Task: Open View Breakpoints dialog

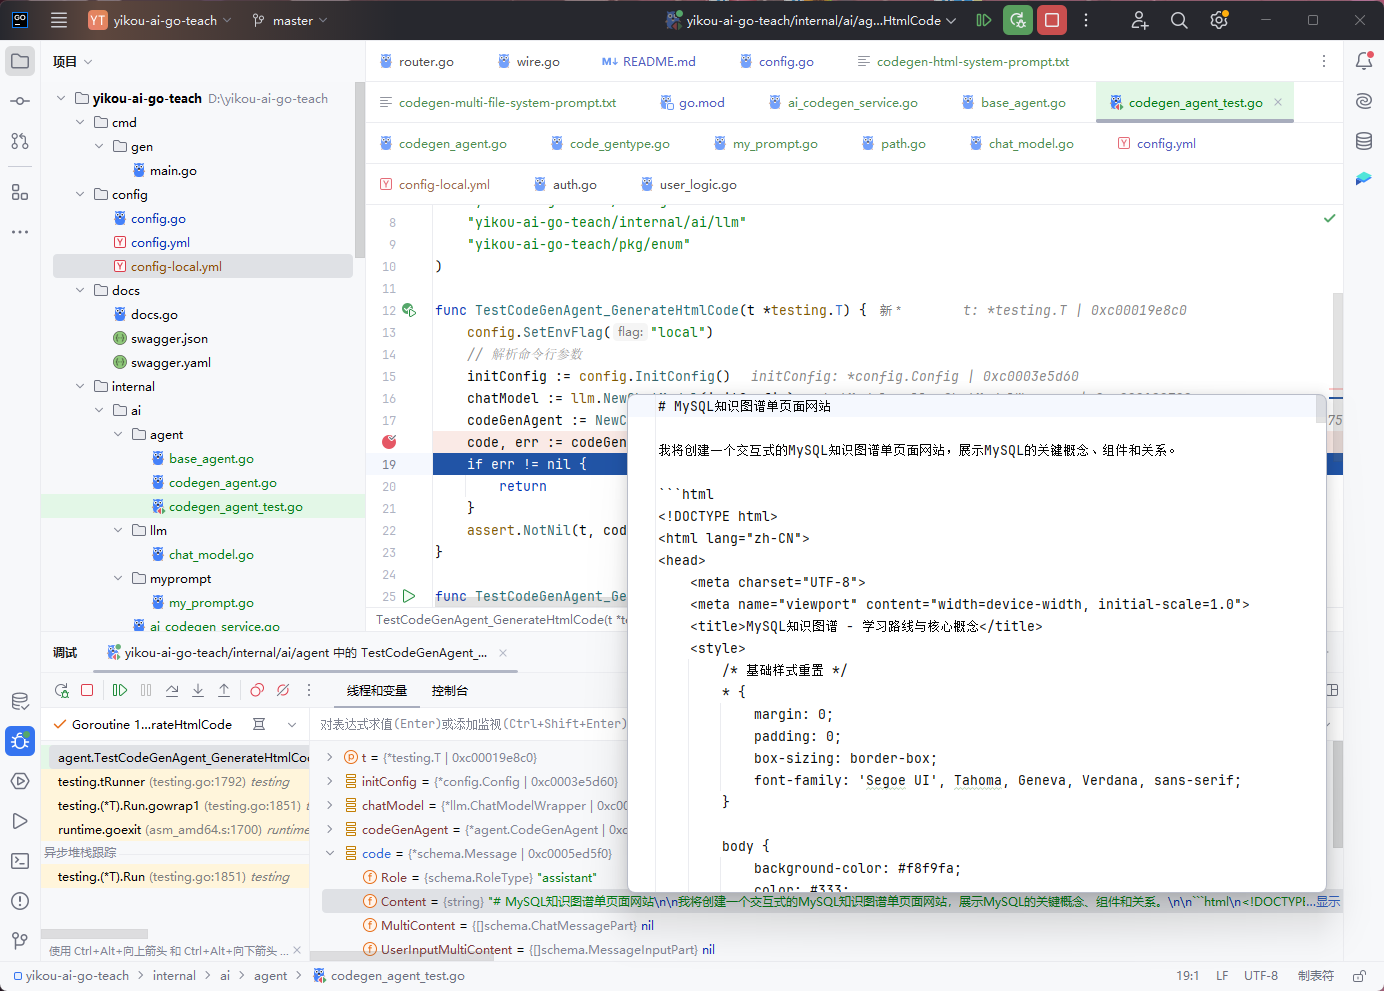Action: coord(257,690)
